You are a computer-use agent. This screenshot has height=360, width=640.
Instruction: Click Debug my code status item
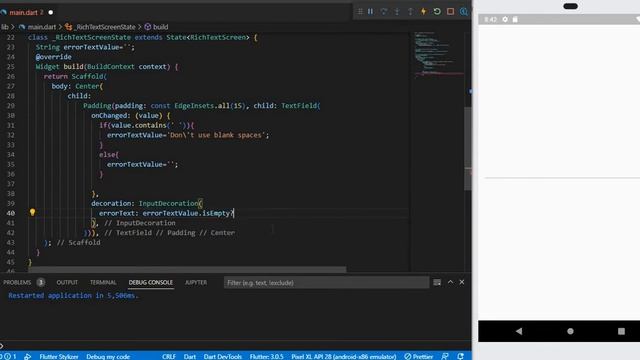(x=108, y=356)
